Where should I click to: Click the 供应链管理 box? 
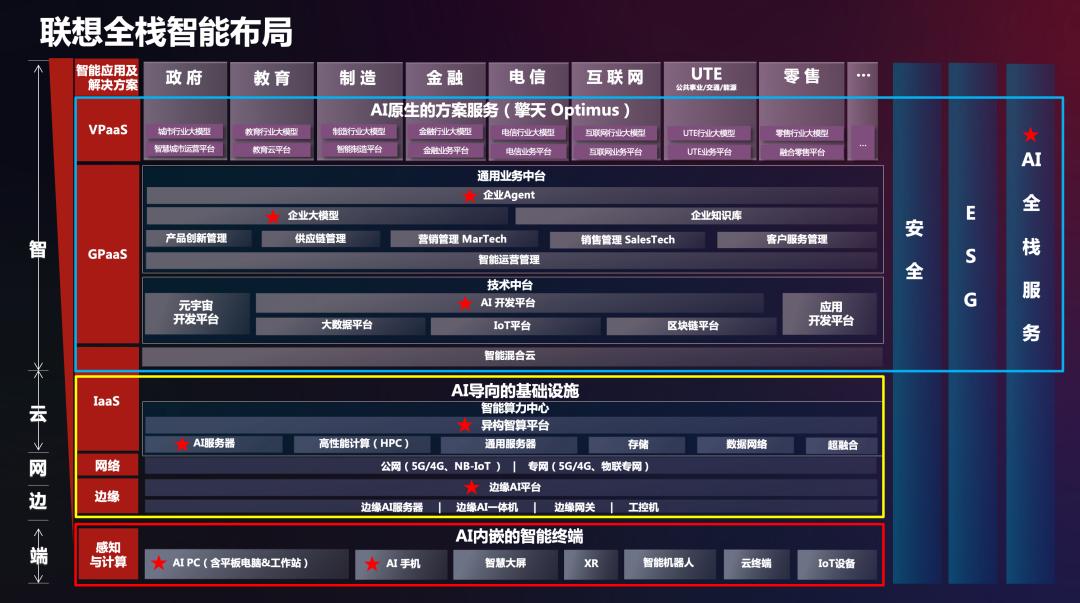tap(320, 239)
